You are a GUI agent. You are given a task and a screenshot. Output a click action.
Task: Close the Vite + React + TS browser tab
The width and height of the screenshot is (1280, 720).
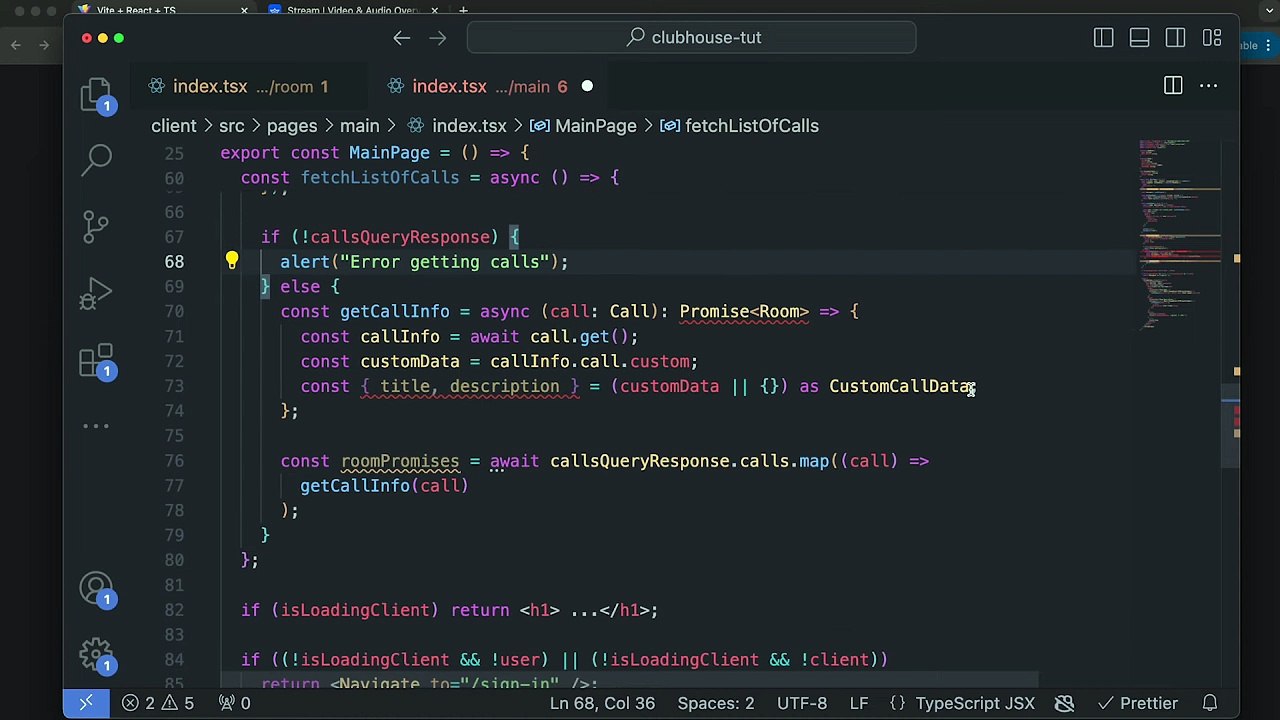coord(244,10)
